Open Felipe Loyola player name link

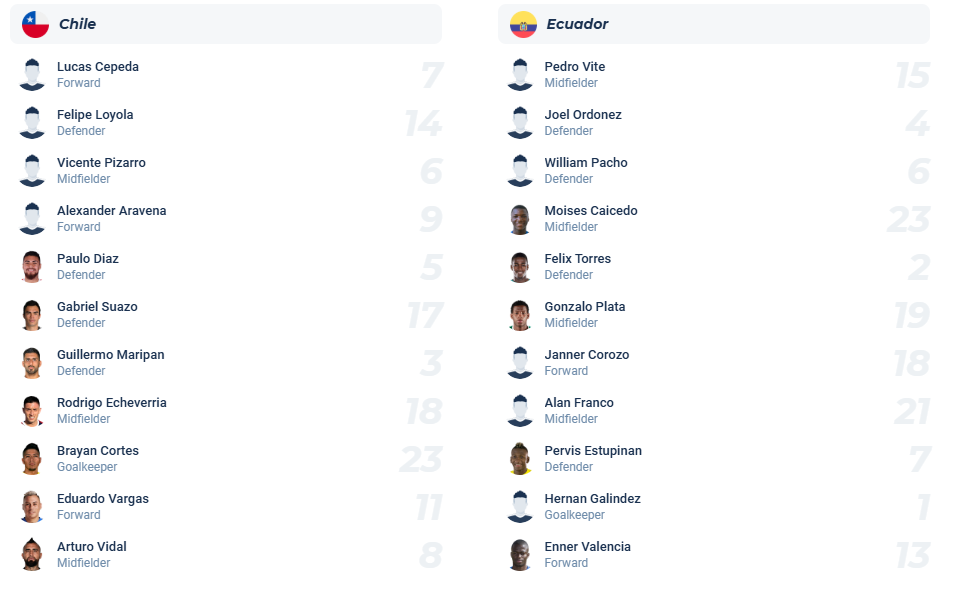(95, 115)
